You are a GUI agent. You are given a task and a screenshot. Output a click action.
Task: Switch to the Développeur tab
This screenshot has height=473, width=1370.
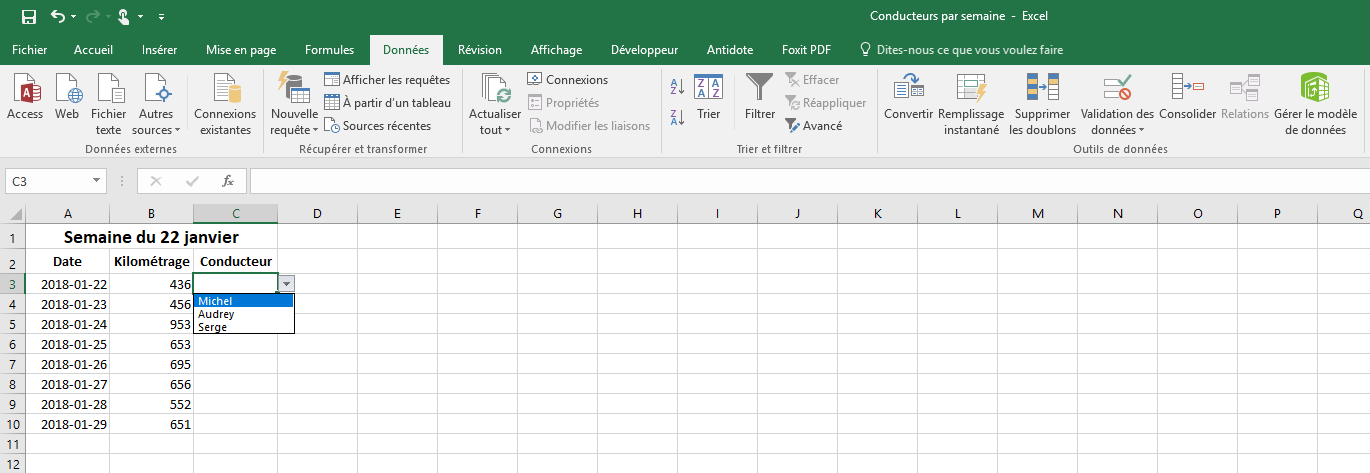tap(644, 50)
